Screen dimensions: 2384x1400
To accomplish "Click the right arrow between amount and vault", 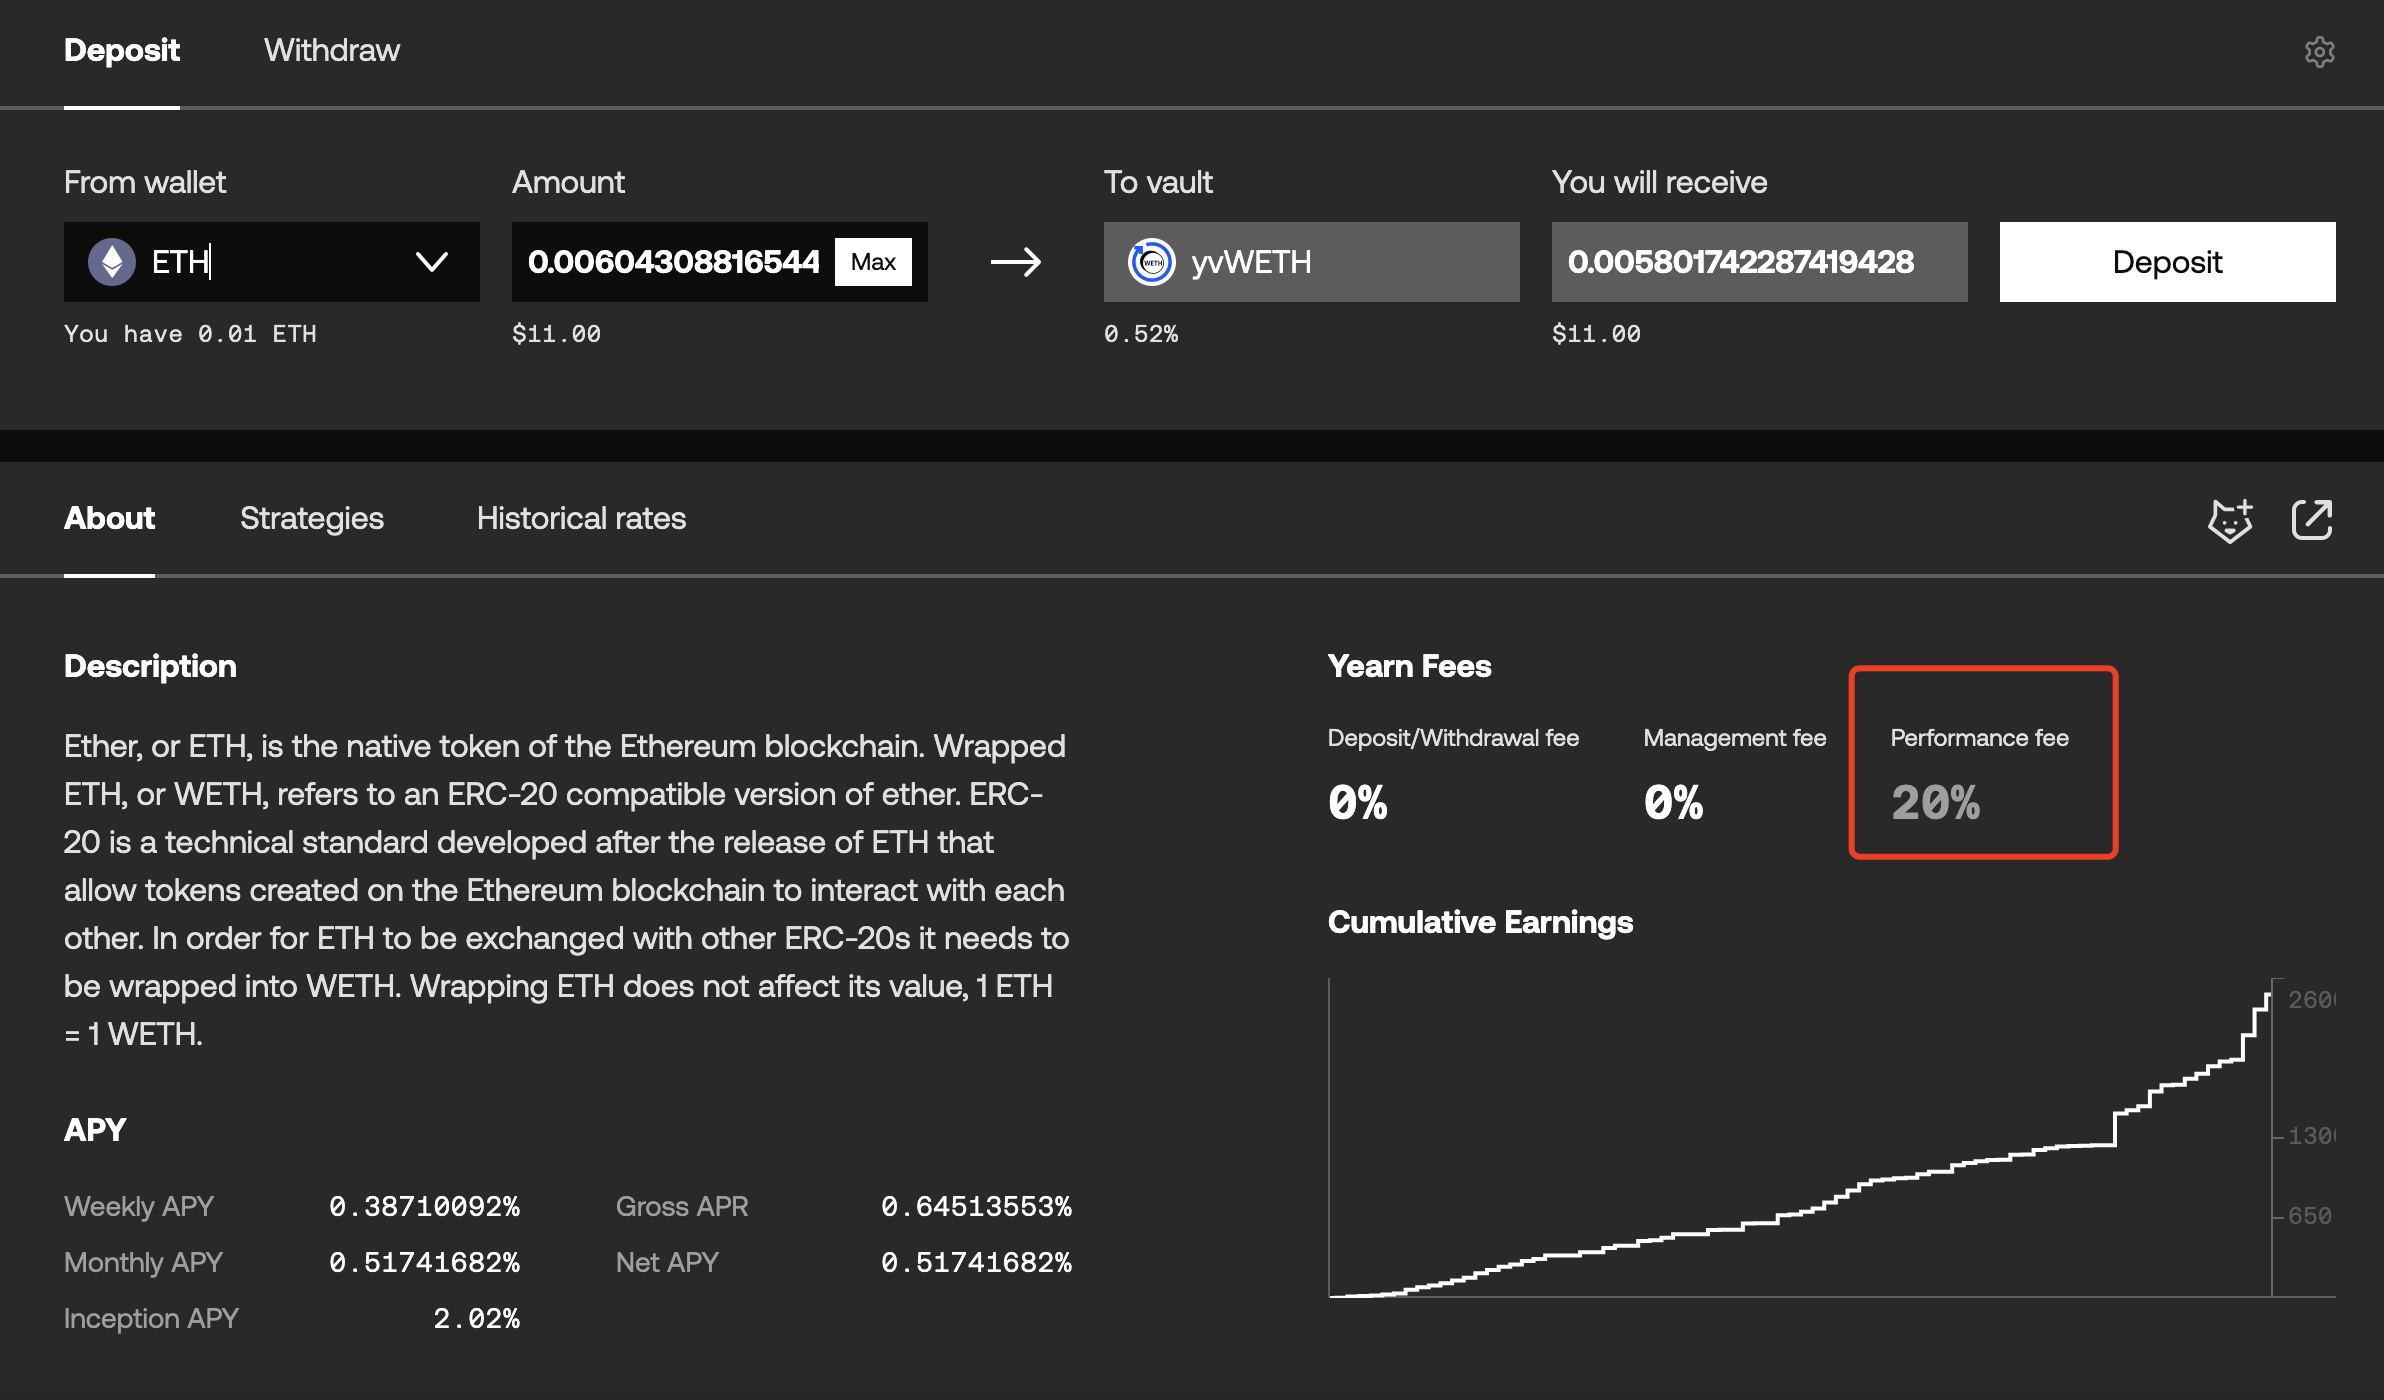I will 1016,262.
